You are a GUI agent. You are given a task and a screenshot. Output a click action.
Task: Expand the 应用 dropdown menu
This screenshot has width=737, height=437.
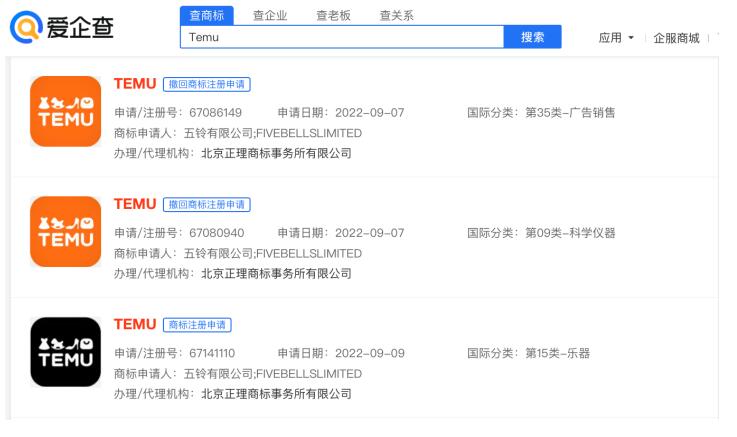(618, 38)
